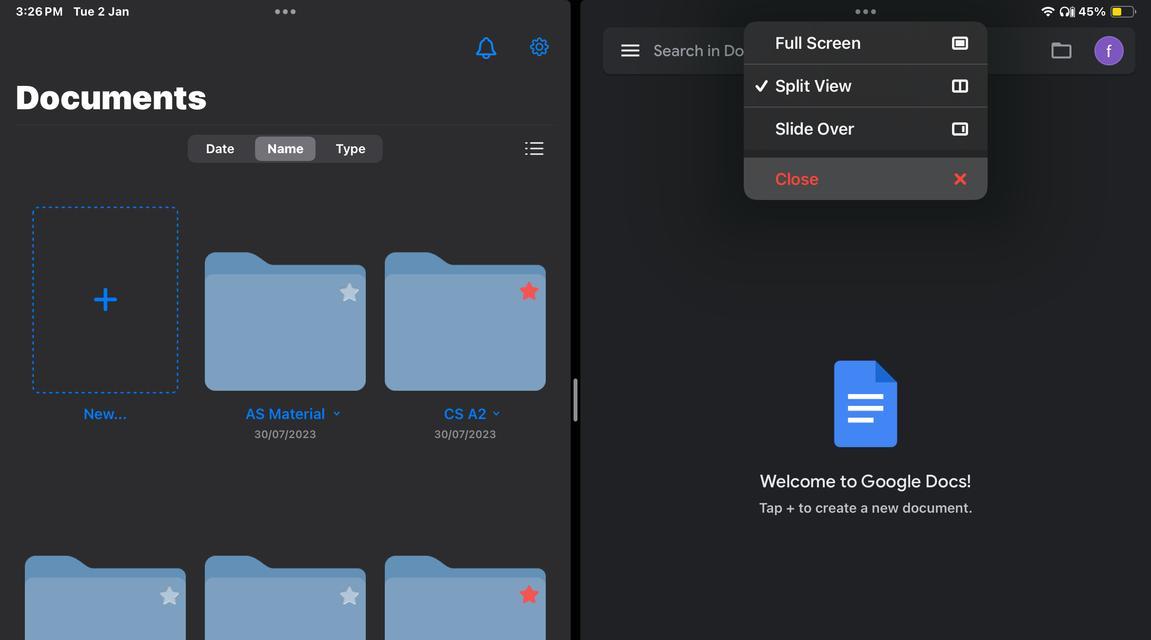
Task: Sort documents by Name
Action: pyautogui.click(x=285, y=149)
